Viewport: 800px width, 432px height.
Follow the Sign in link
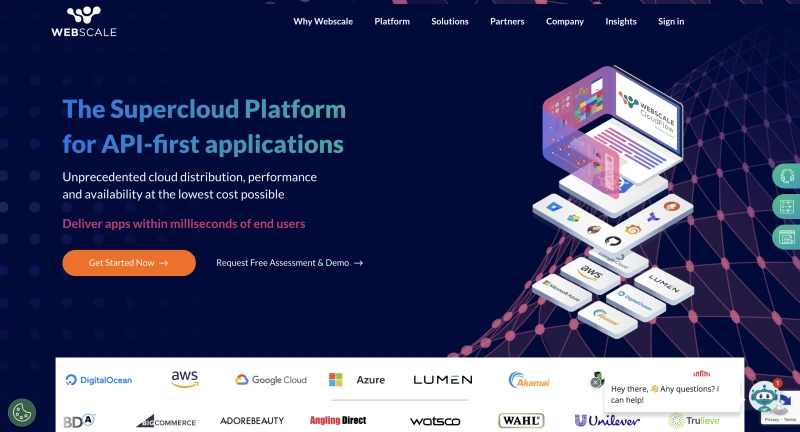(671, 21)
